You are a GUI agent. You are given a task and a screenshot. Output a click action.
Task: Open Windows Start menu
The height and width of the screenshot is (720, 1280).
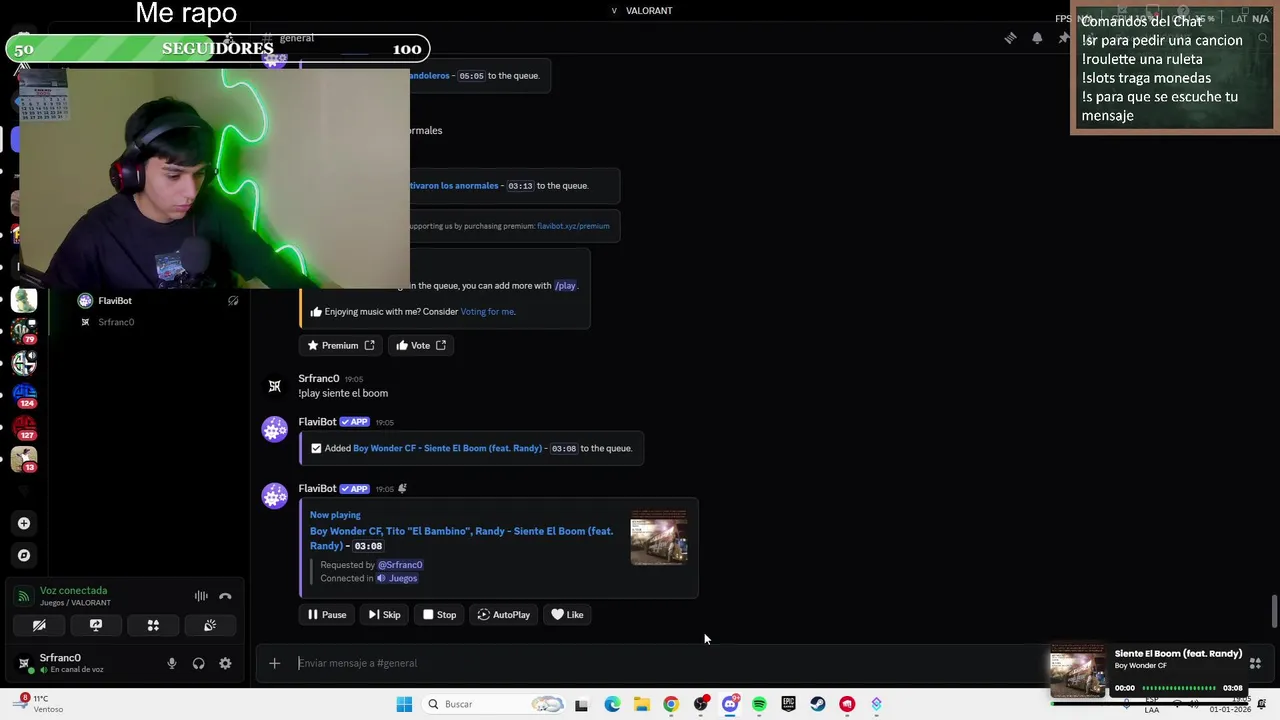point(404,704)
